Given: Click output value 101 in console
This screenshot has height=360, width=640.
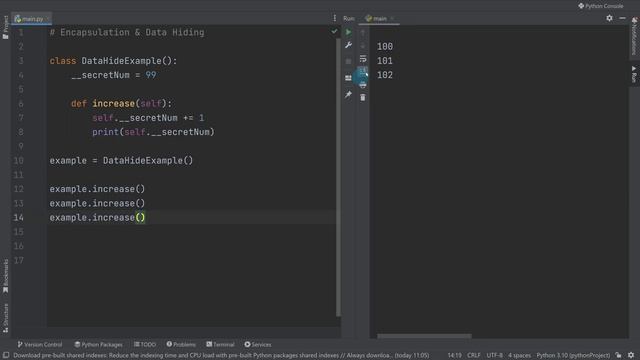Looking at the screenshot, I should point(385,61).
